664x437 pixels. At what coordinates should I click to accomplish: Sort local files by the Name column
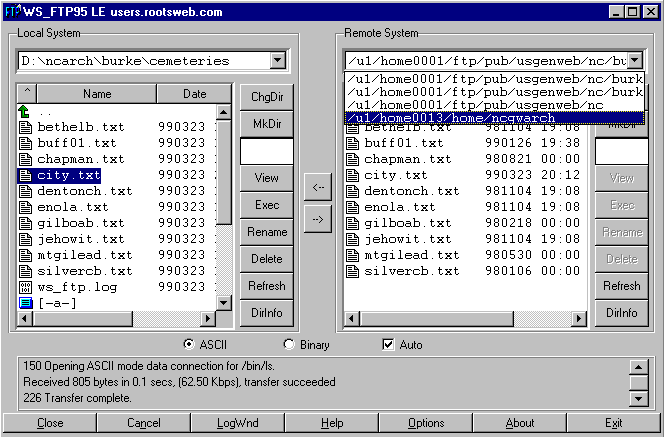coord(97,94)
